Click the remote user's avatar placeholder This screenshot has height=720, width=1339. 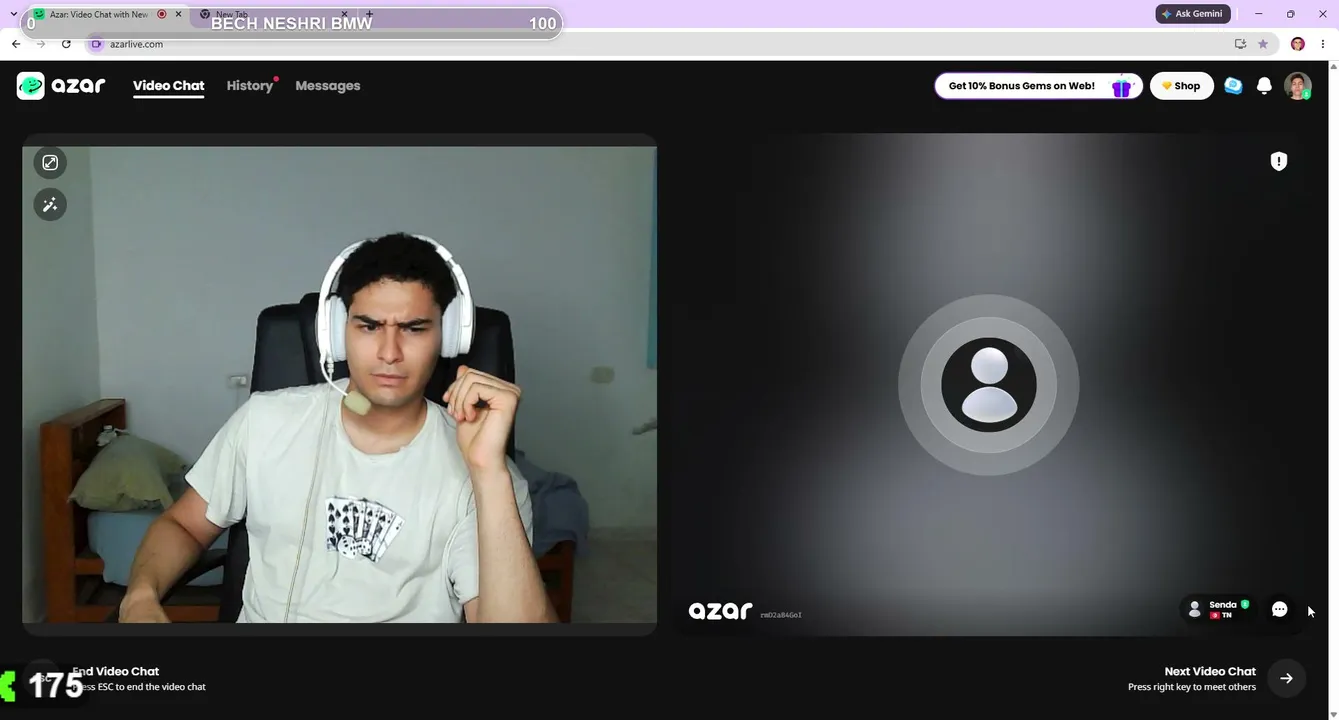(x=989, y=385)
